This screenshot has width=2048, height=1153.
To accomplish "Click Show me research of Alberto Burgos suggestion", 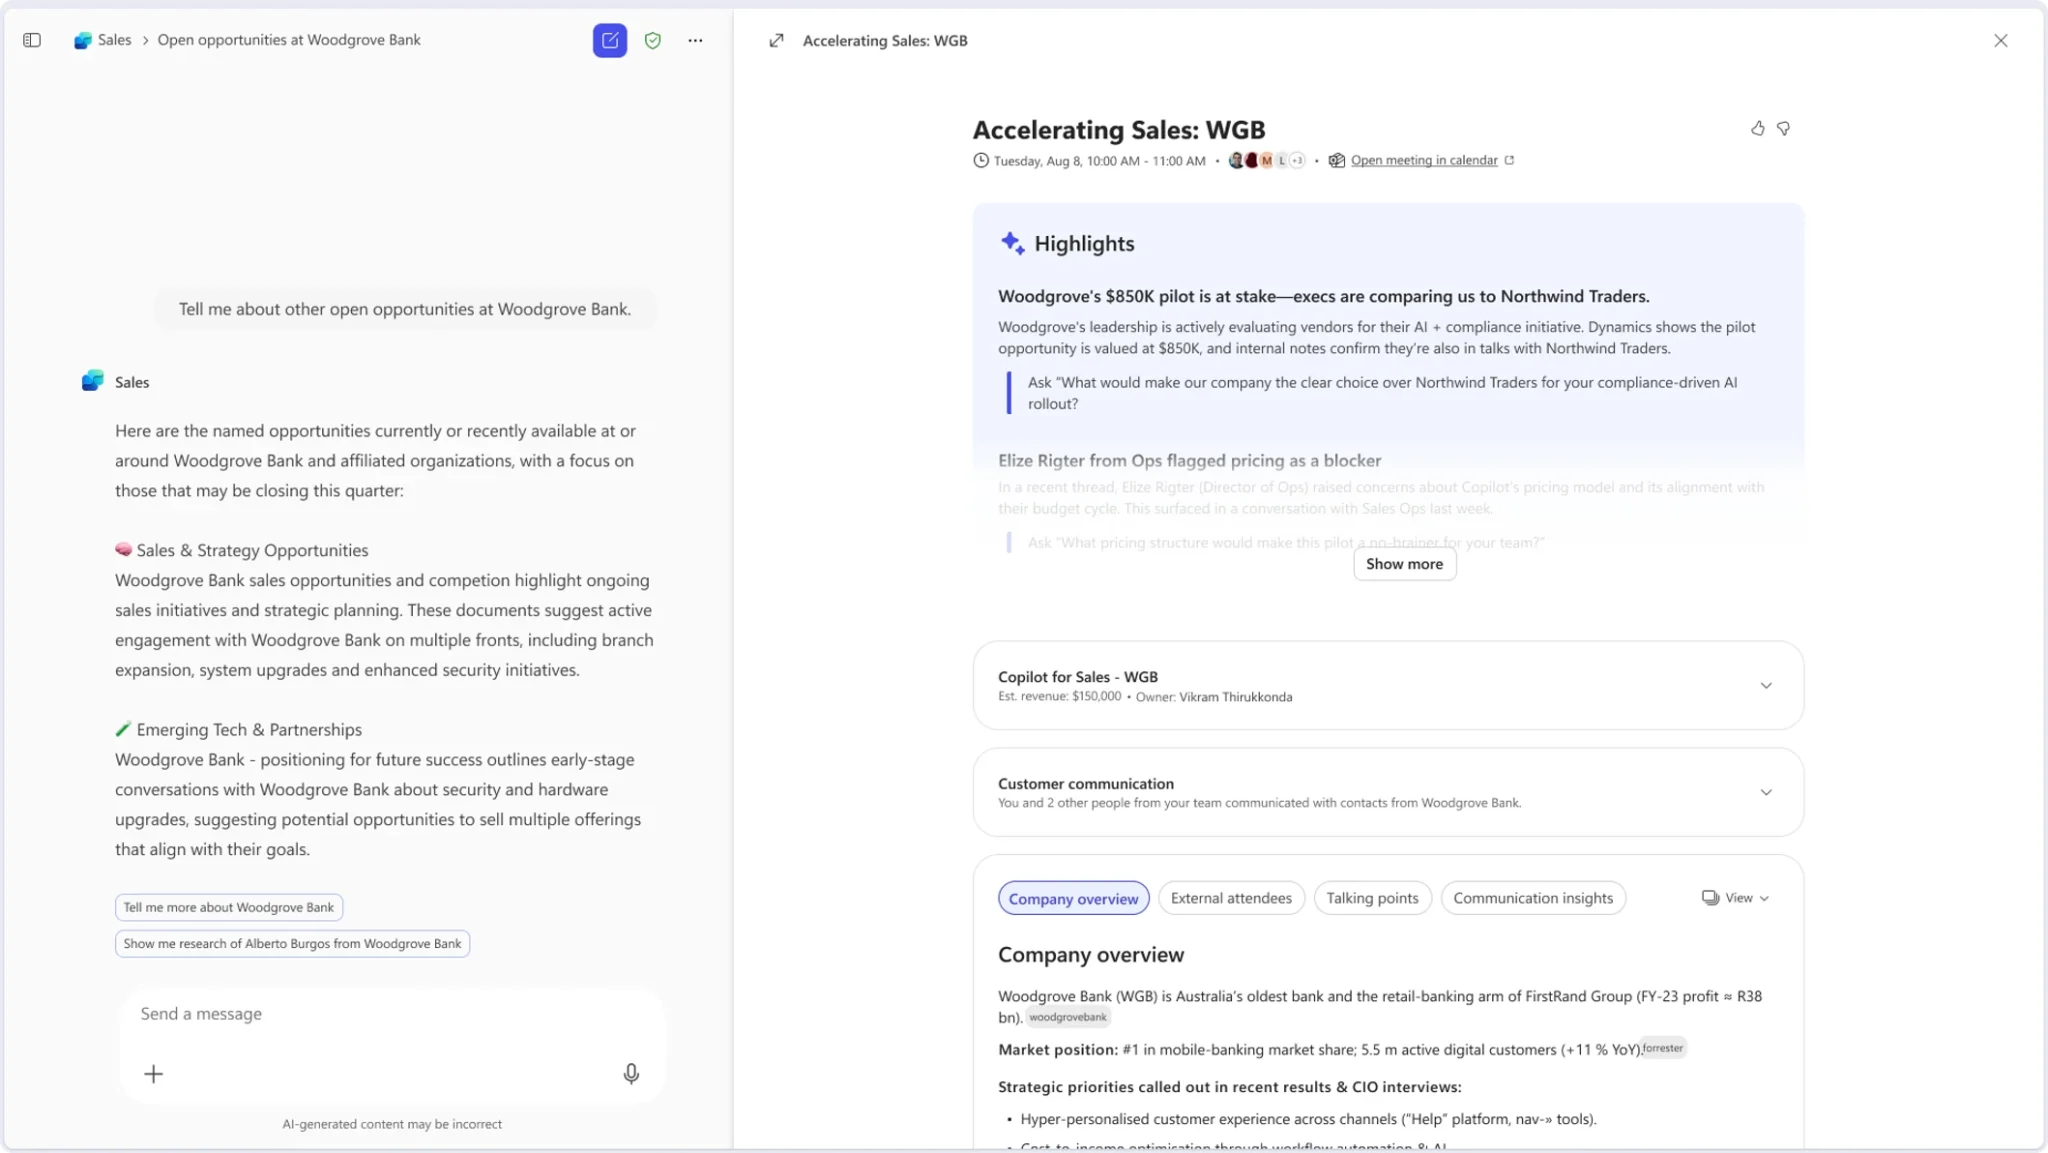I will click(x=292, y=943).
